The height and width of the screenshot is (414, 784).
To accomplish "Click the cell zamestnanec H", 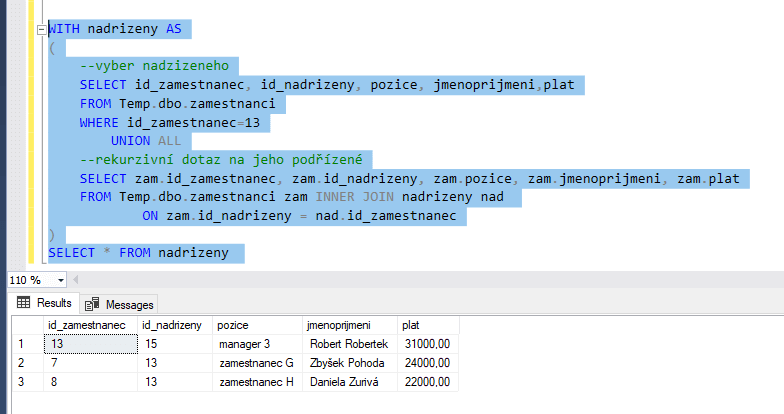I will (258, 382).
